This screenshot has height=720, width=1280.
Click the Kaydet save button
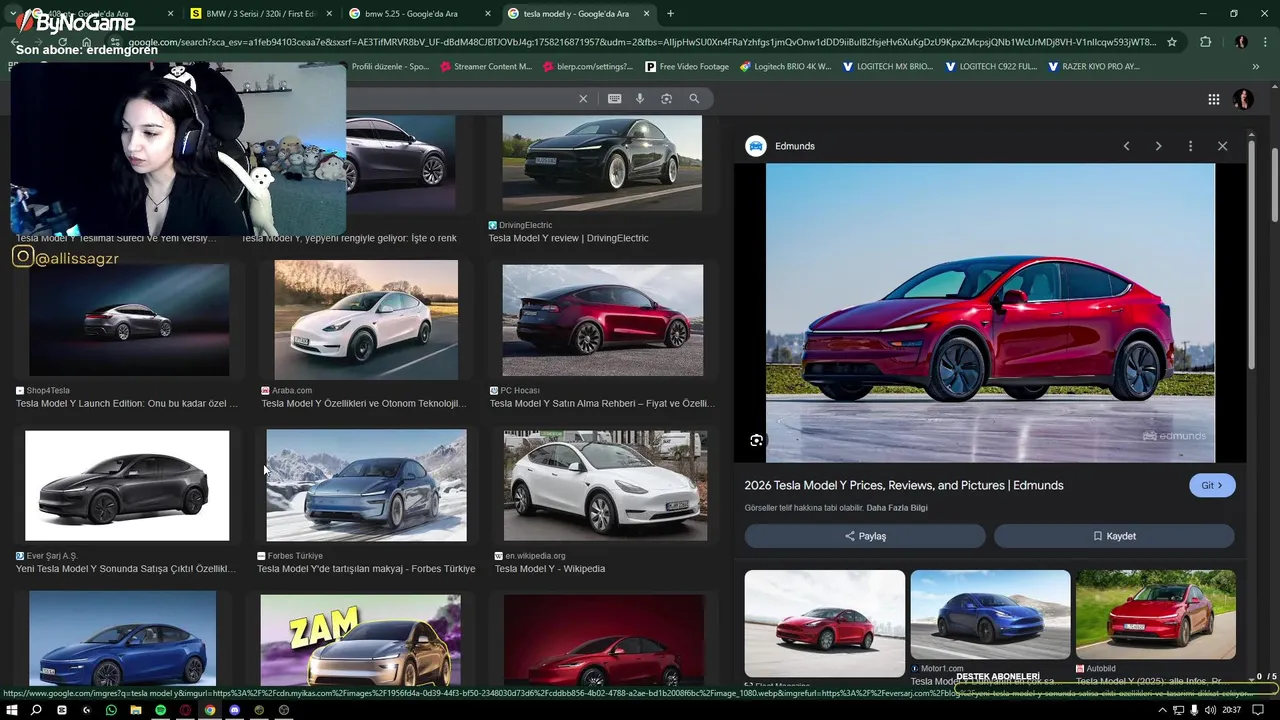pyautogui.click(x=1114, y=536)
